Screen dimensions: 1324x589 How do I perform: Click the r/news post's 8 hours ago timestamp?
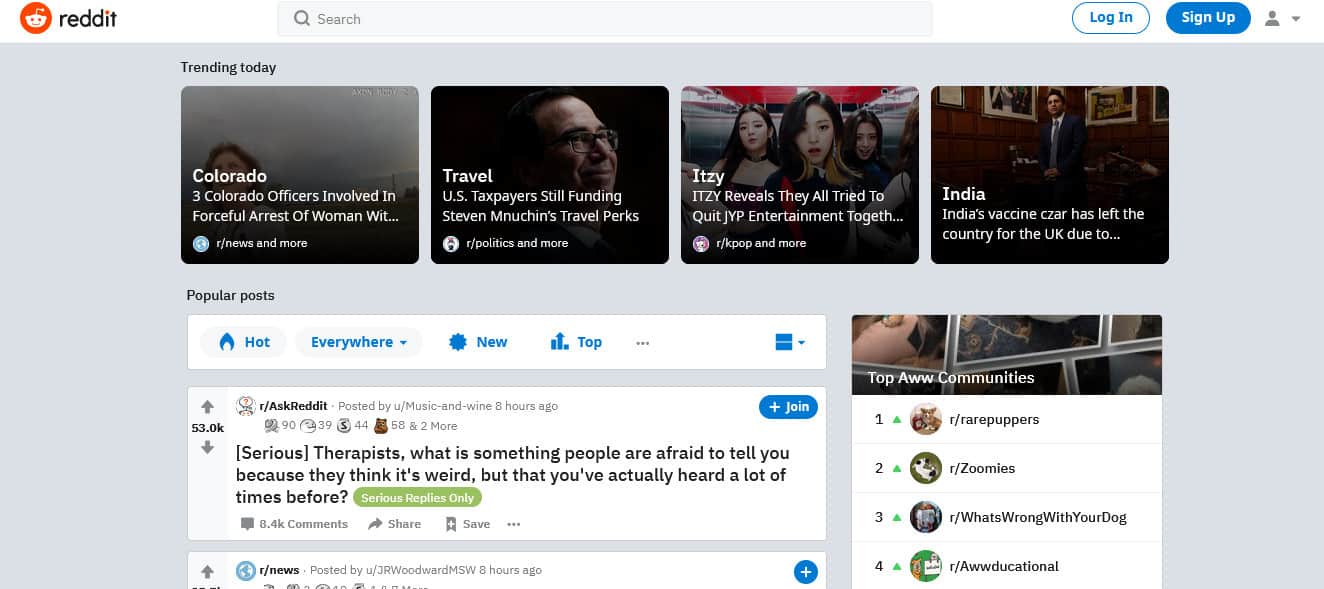point(510,570)
